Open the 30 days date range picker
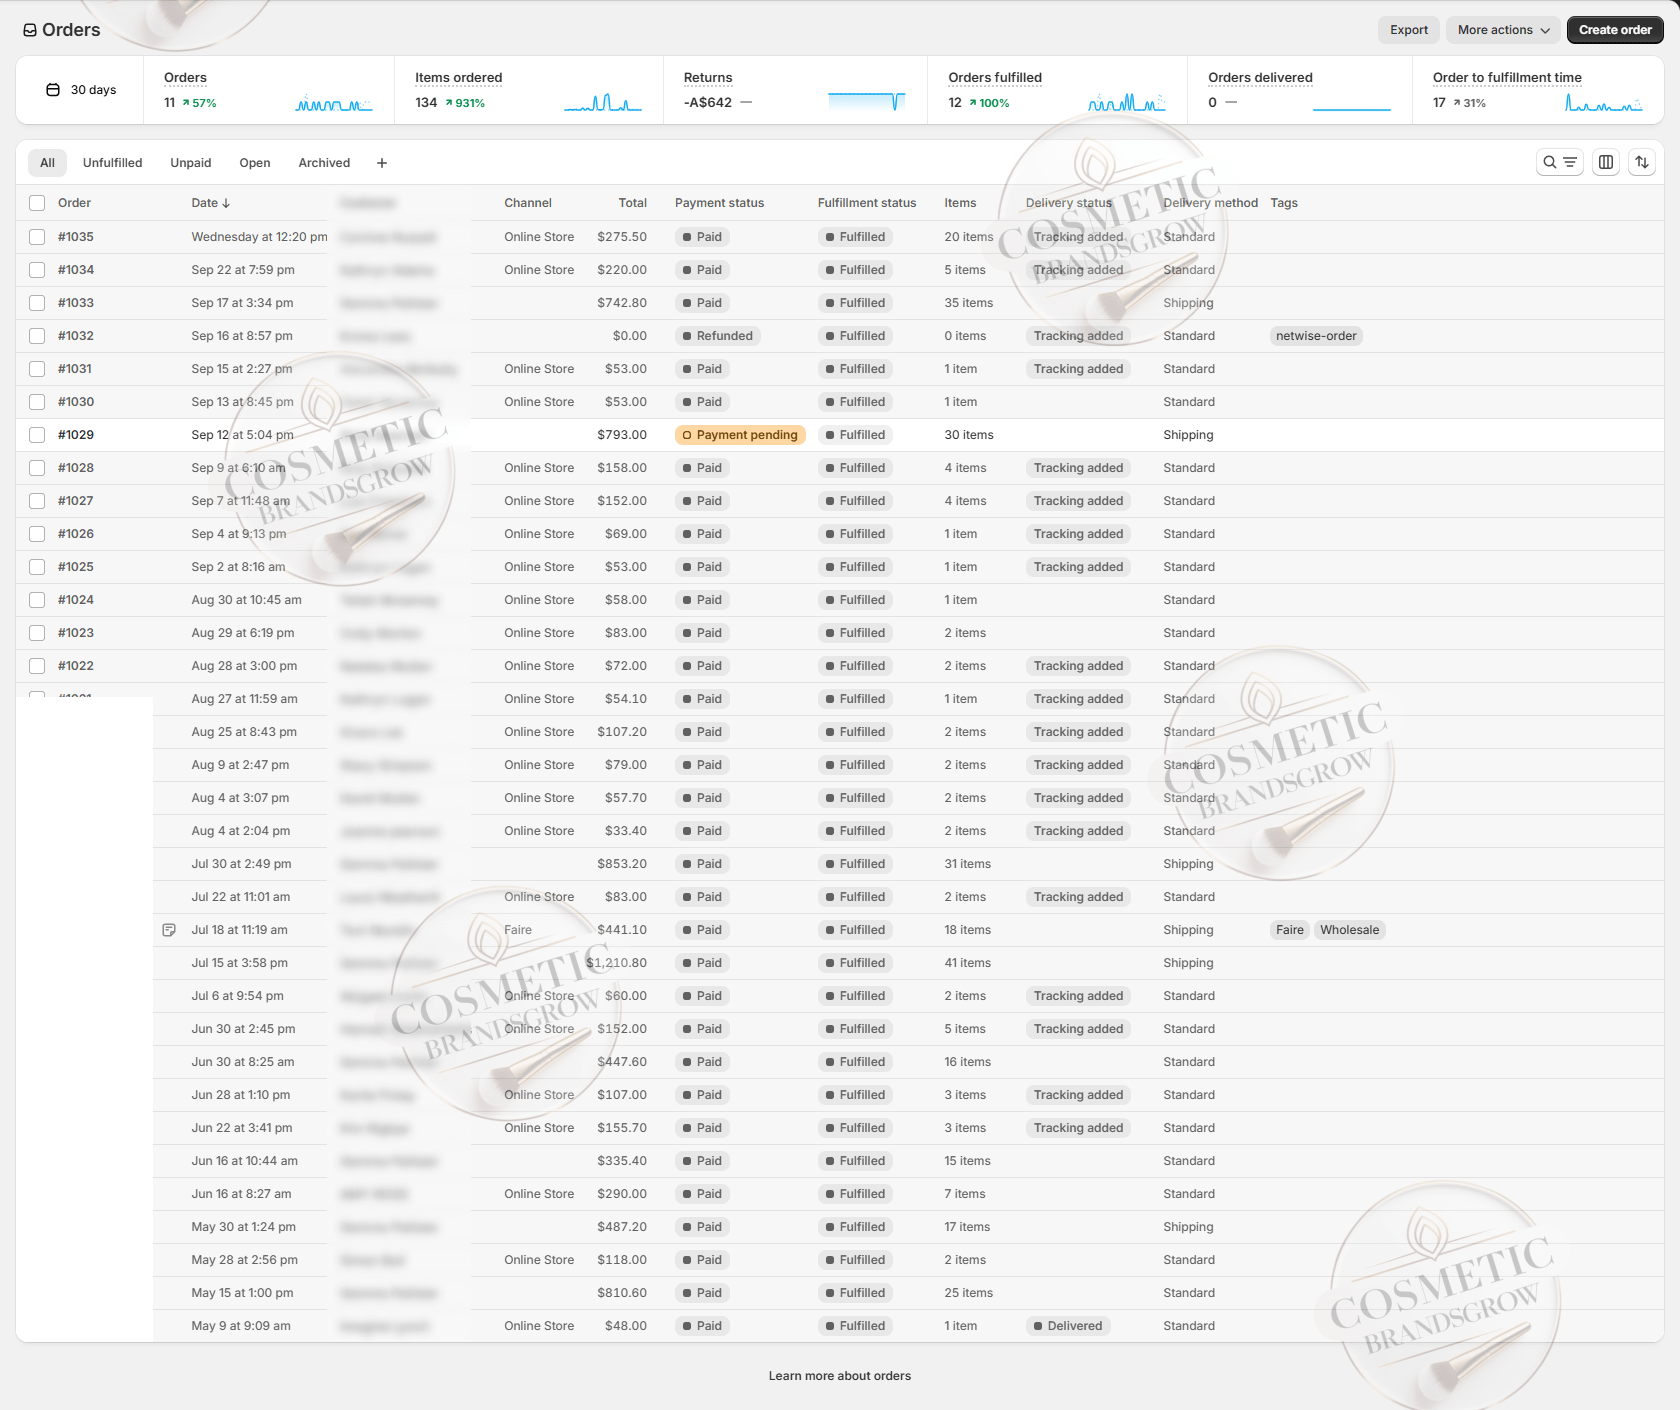This screenshot has width=1680, height=1410. pyautogui.click(x=81, y=90)
